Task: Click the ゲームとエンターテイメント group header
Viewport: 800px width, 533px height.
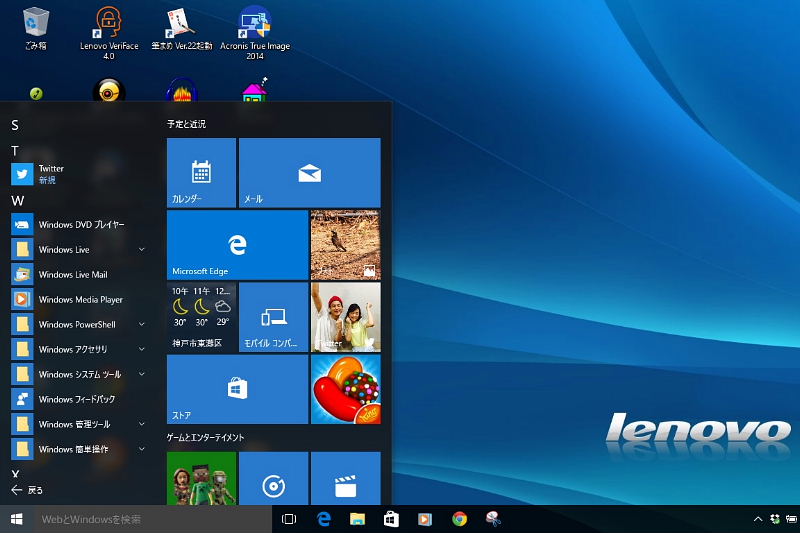Action: pos(205,438)
